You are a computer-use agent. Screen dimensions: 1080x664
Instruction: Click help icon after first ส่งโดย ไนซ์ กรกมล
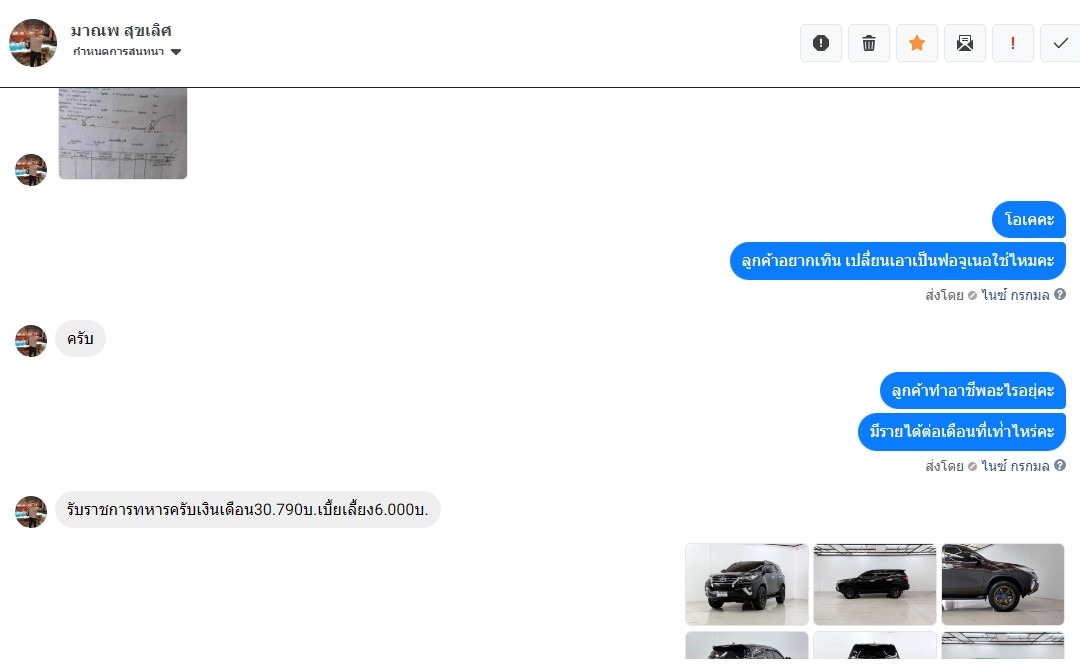click(1060, 294)
